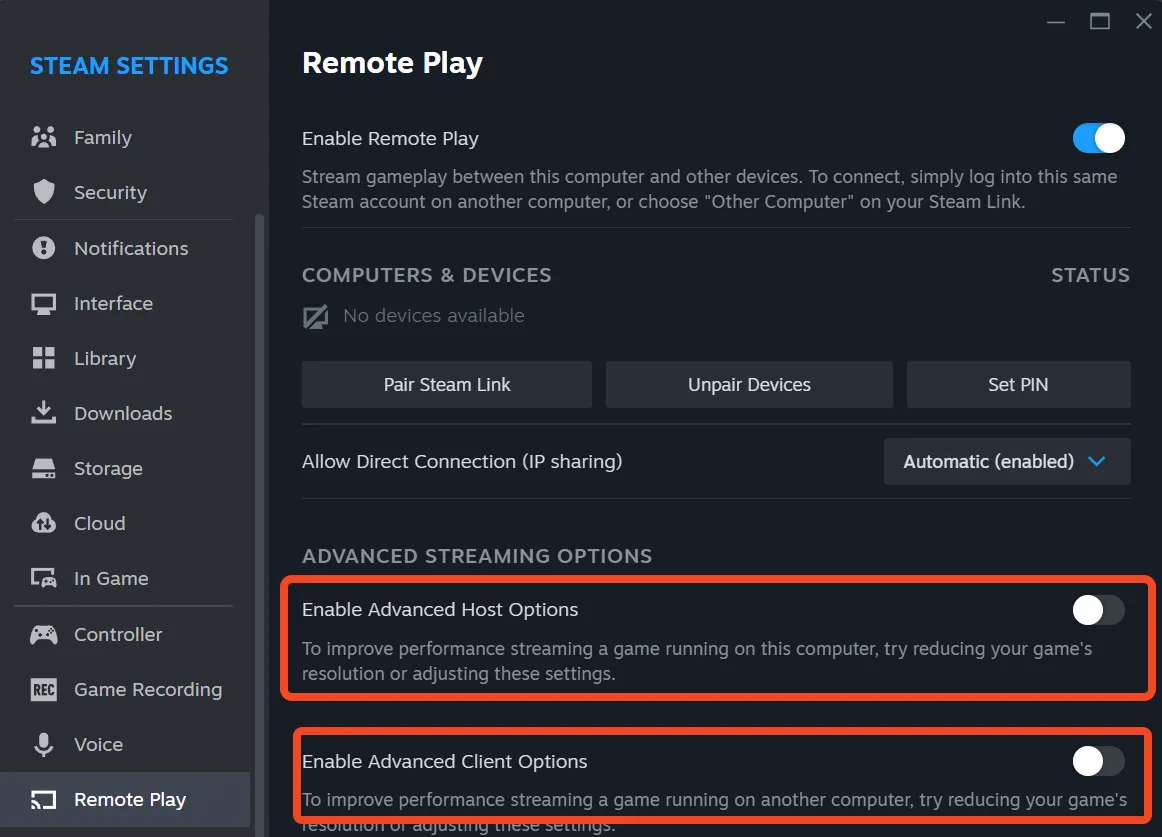Click the Interface monitor icon
The width and height of the screenshot is (1162, 837).
tap(45, 303)
